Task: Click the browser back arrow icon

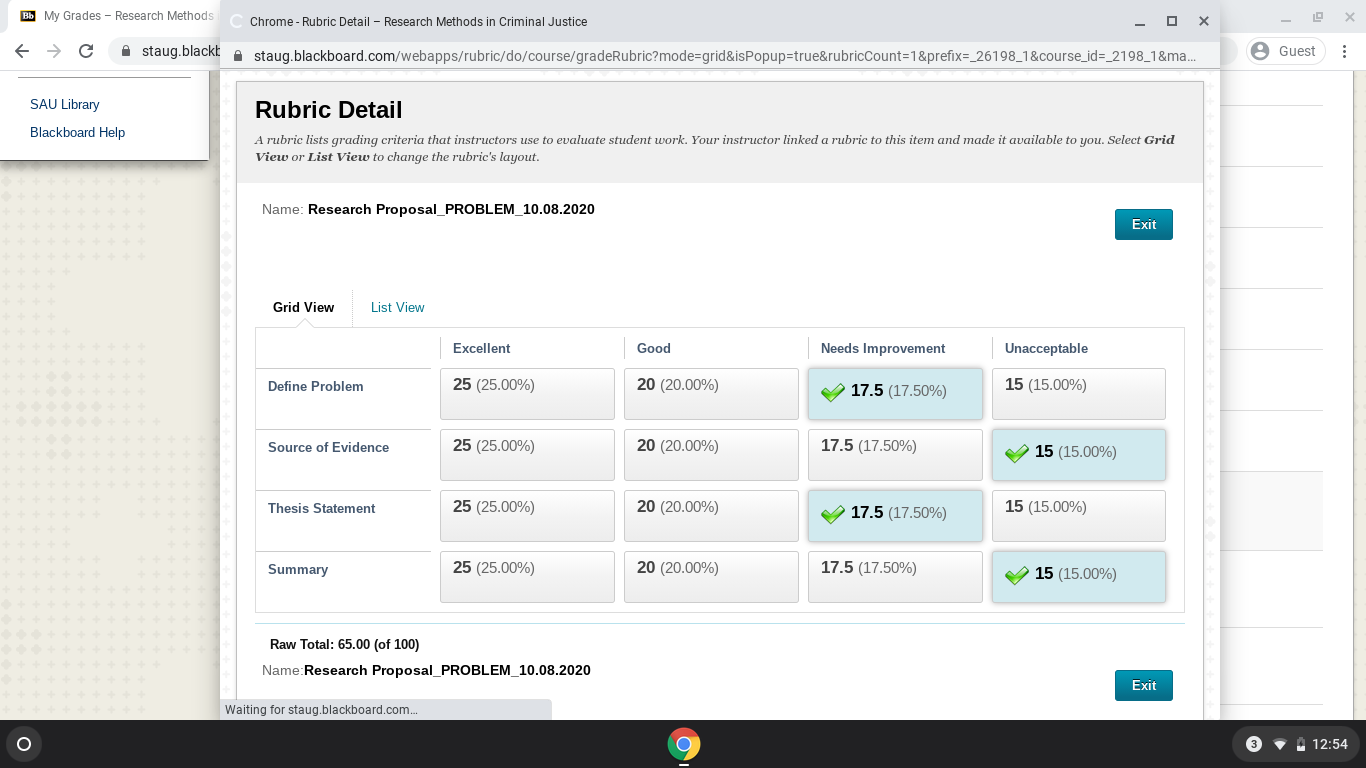Action: click(22, 51)
